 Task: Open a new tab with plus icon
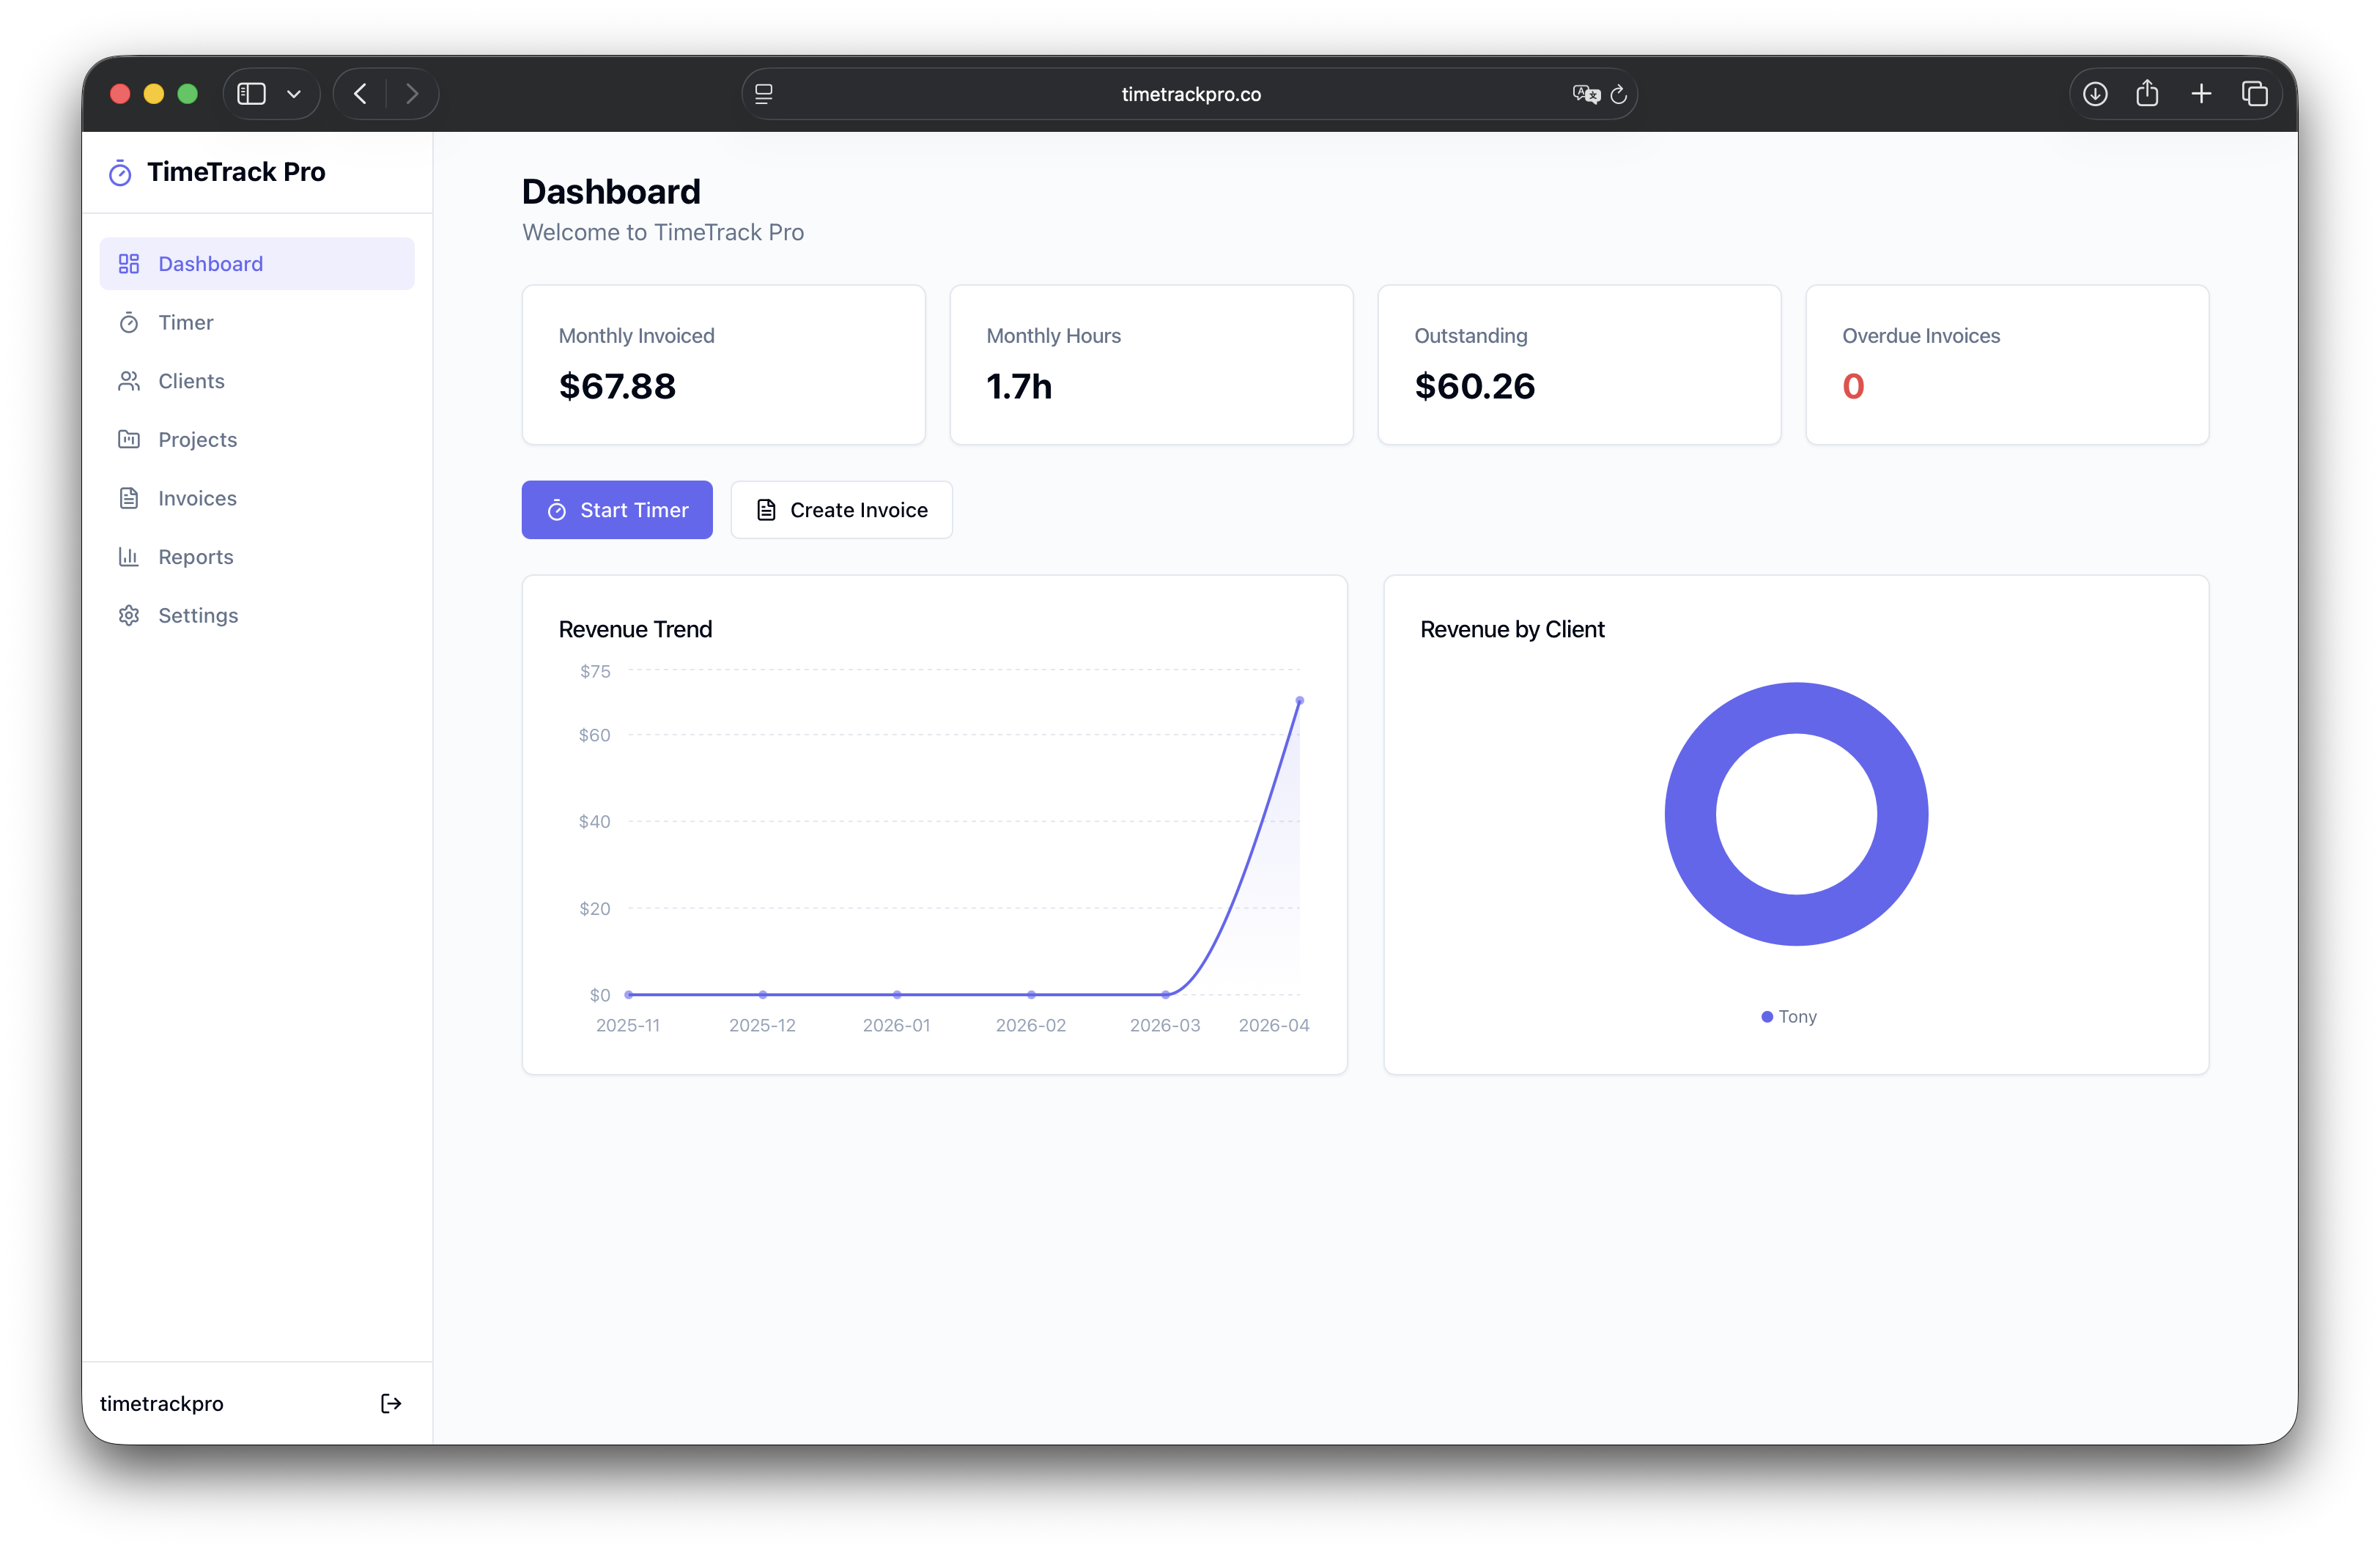click(x=2201, y=94)
